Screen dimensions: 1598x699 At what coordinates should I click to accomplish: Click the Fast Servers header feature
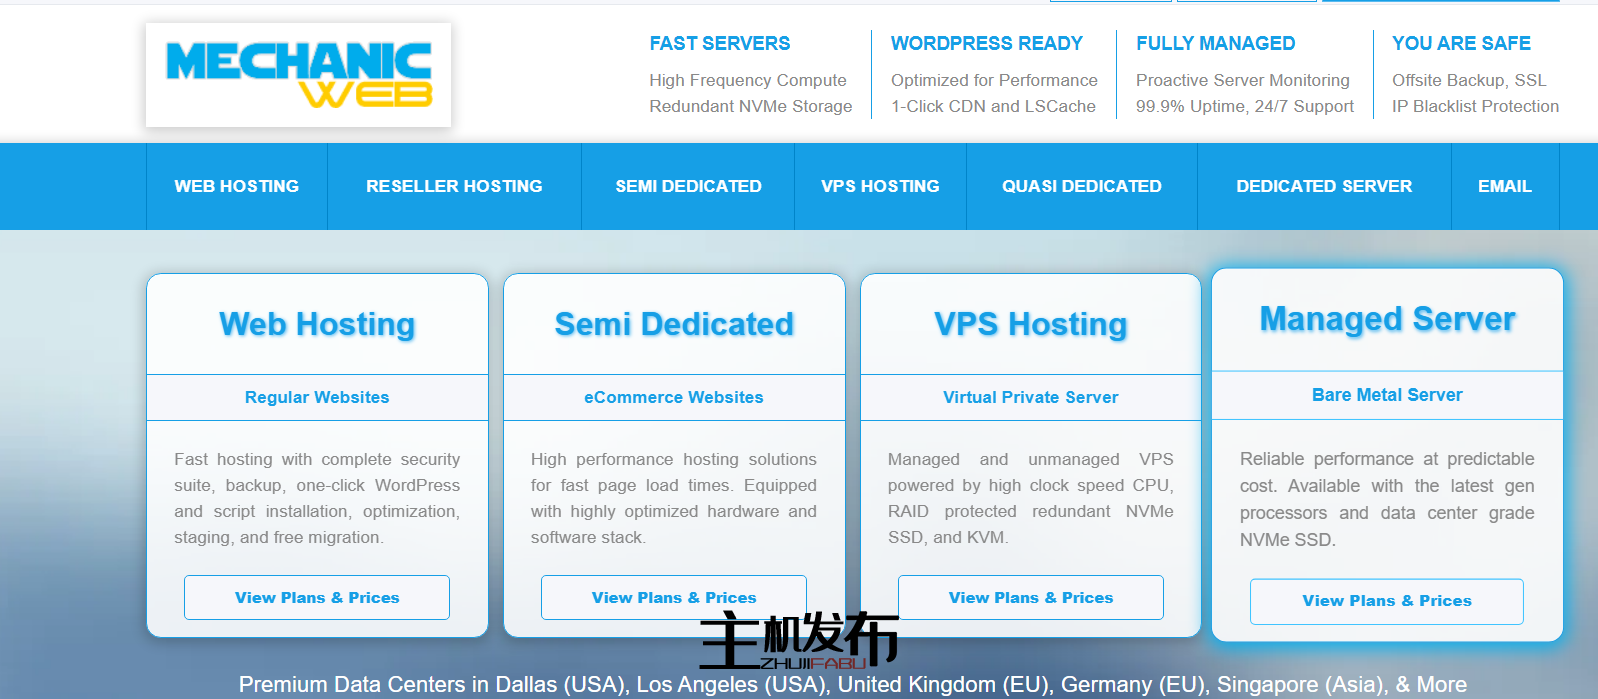pyautogui.click(x=720, y=43)
